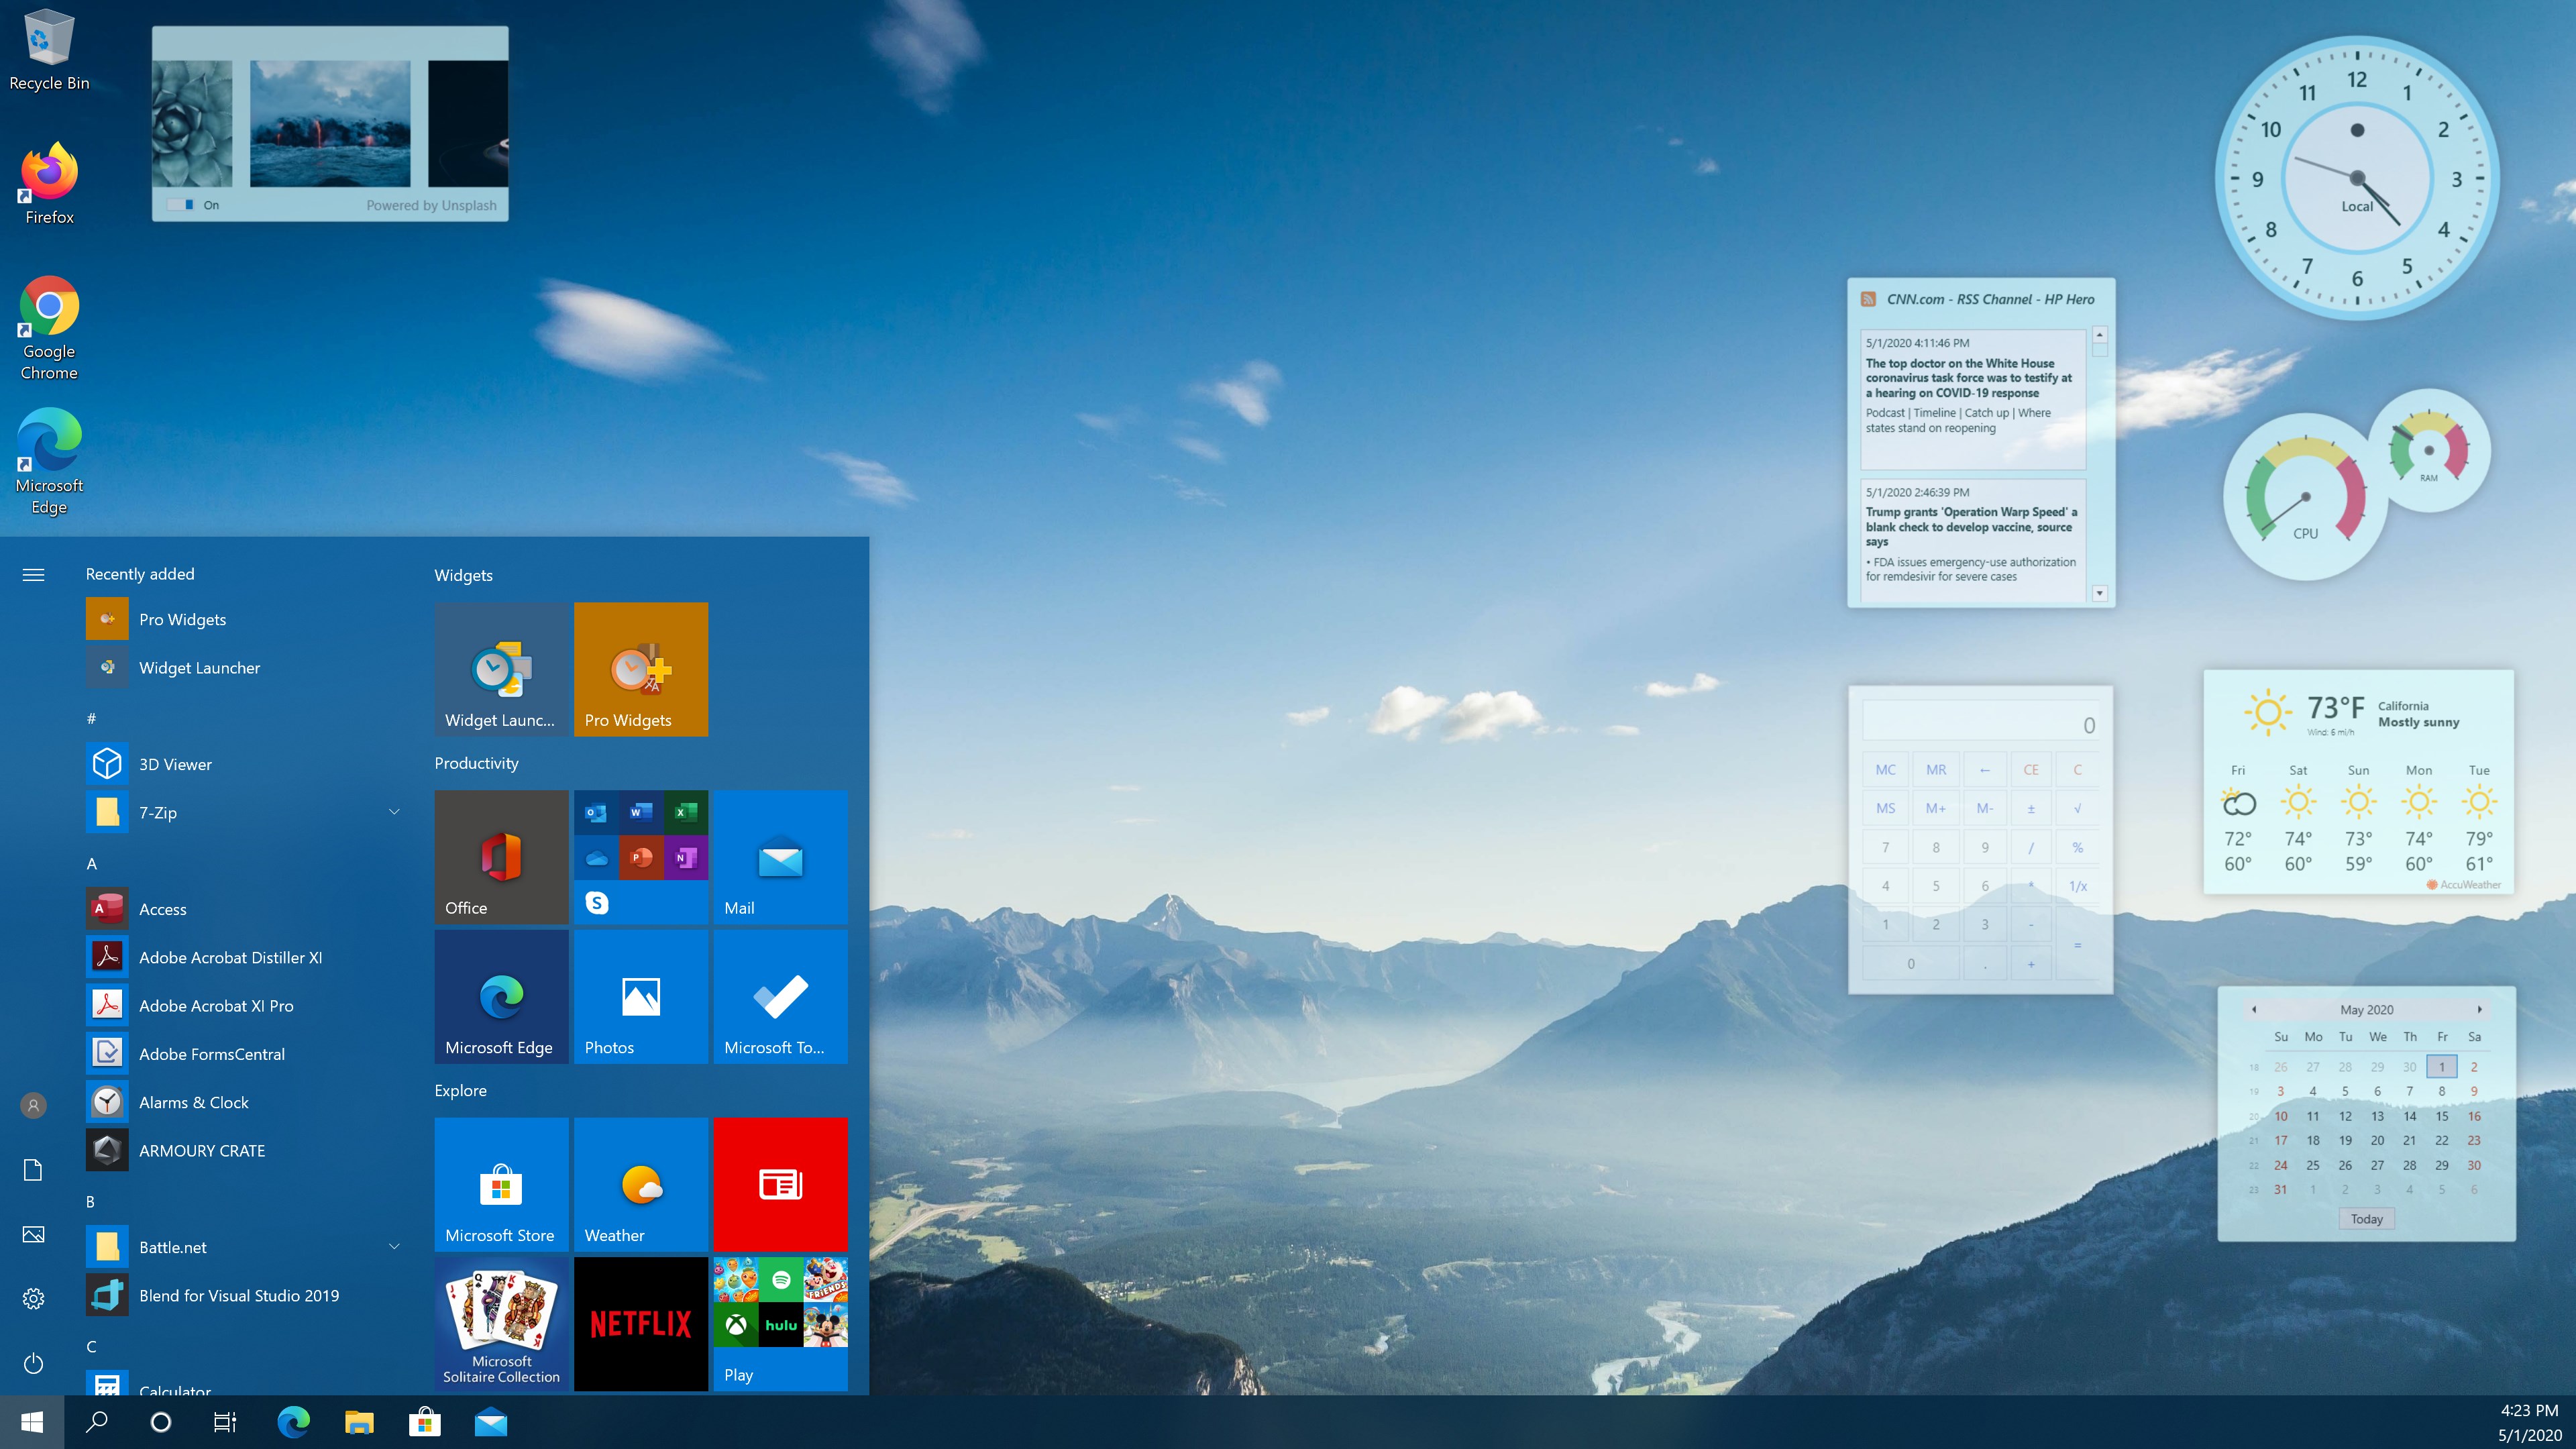Open Cortana from the taskbar
The height and width of the screenshot is (1449, 2576).
point(160,1422)
